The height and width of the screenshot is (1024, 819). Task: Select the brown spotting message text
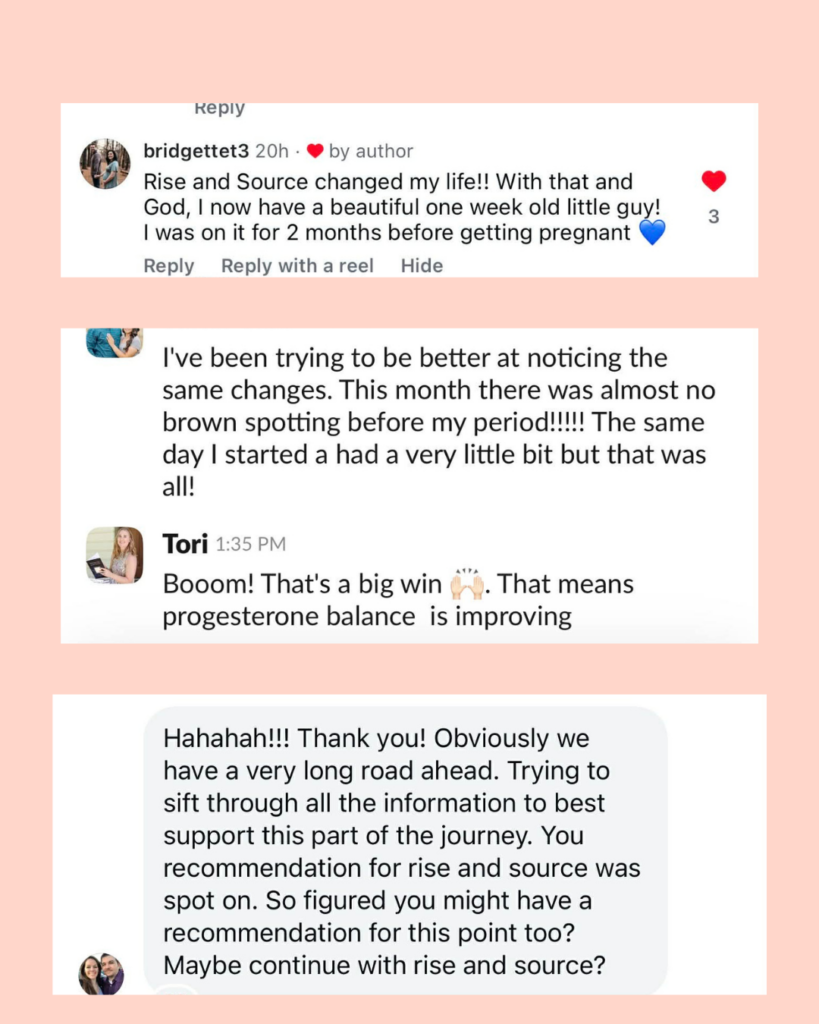(x=439, y=422)
